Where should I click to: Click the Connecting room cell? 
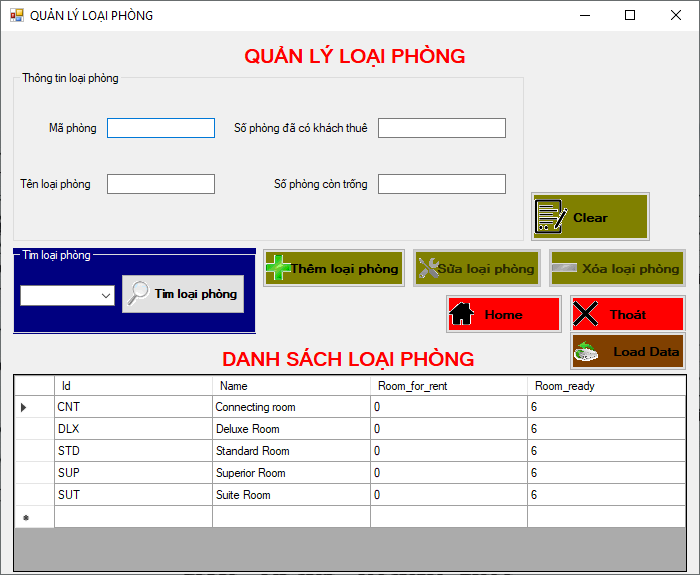[292, 407]
